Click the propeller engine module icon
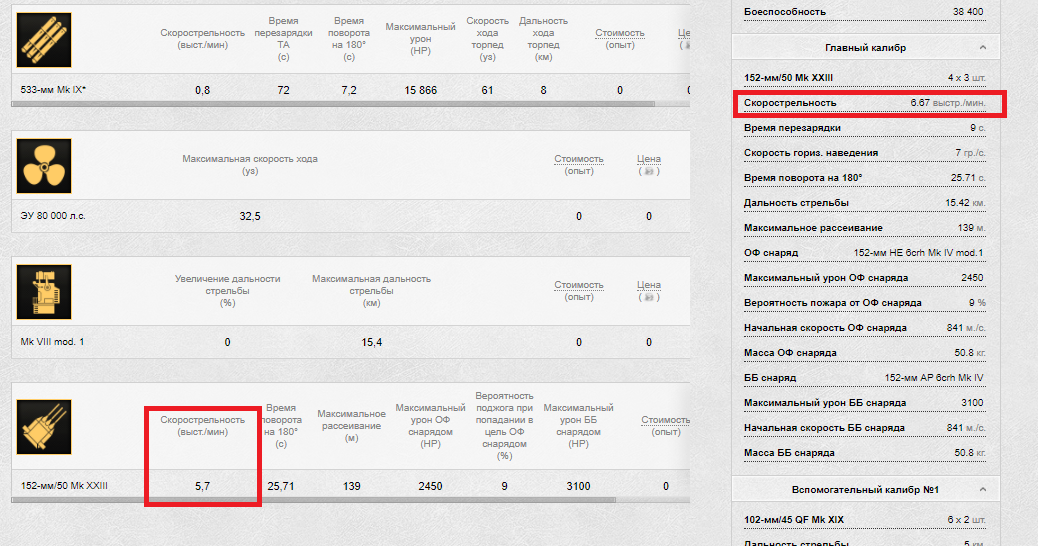The height and width of the screenshot is (546, 1038). [44, 166]
